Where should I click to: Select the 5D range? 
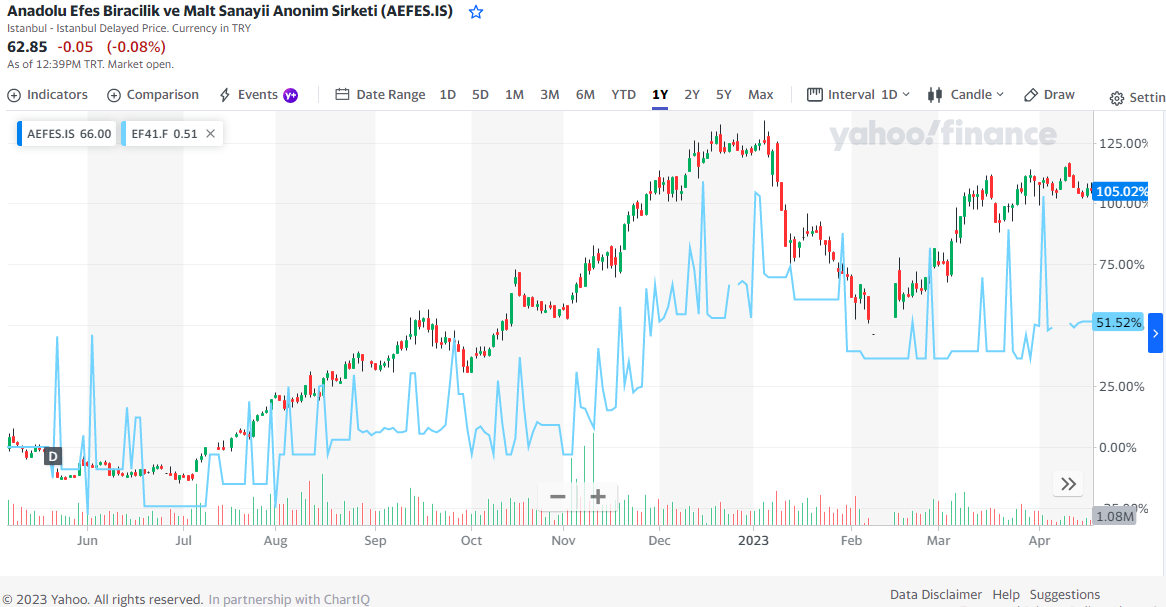pyautogui.click(x=480, y=94)
